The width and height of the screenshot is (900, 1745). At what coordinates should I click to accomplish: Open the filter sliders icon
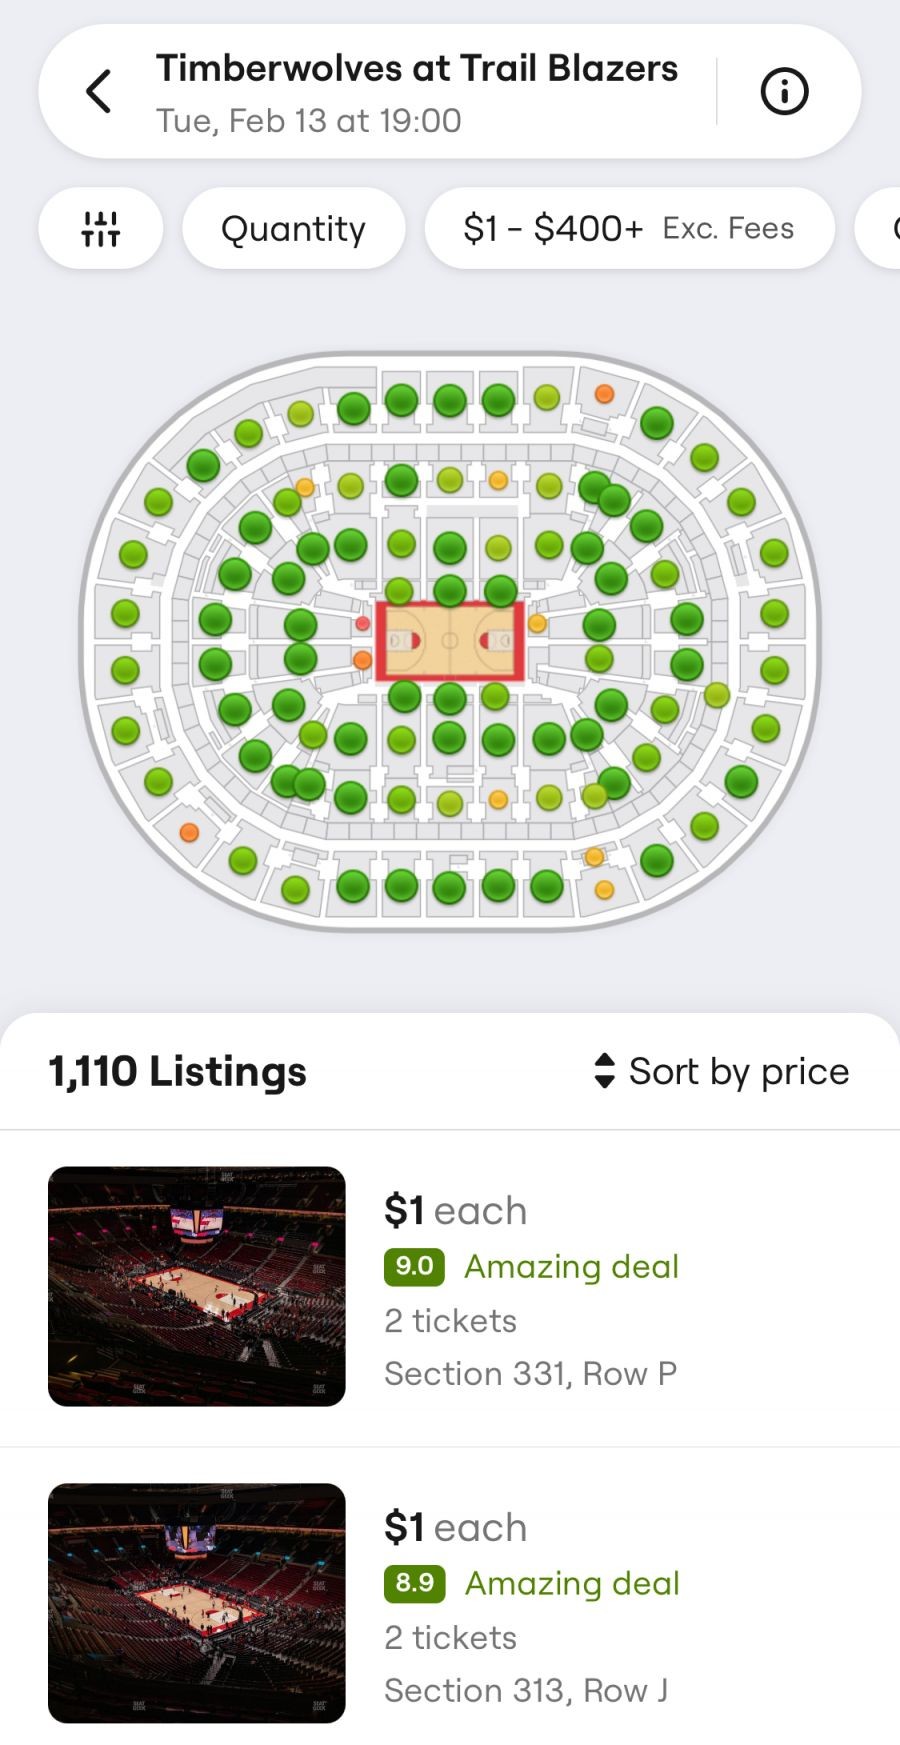click(101, 229)
